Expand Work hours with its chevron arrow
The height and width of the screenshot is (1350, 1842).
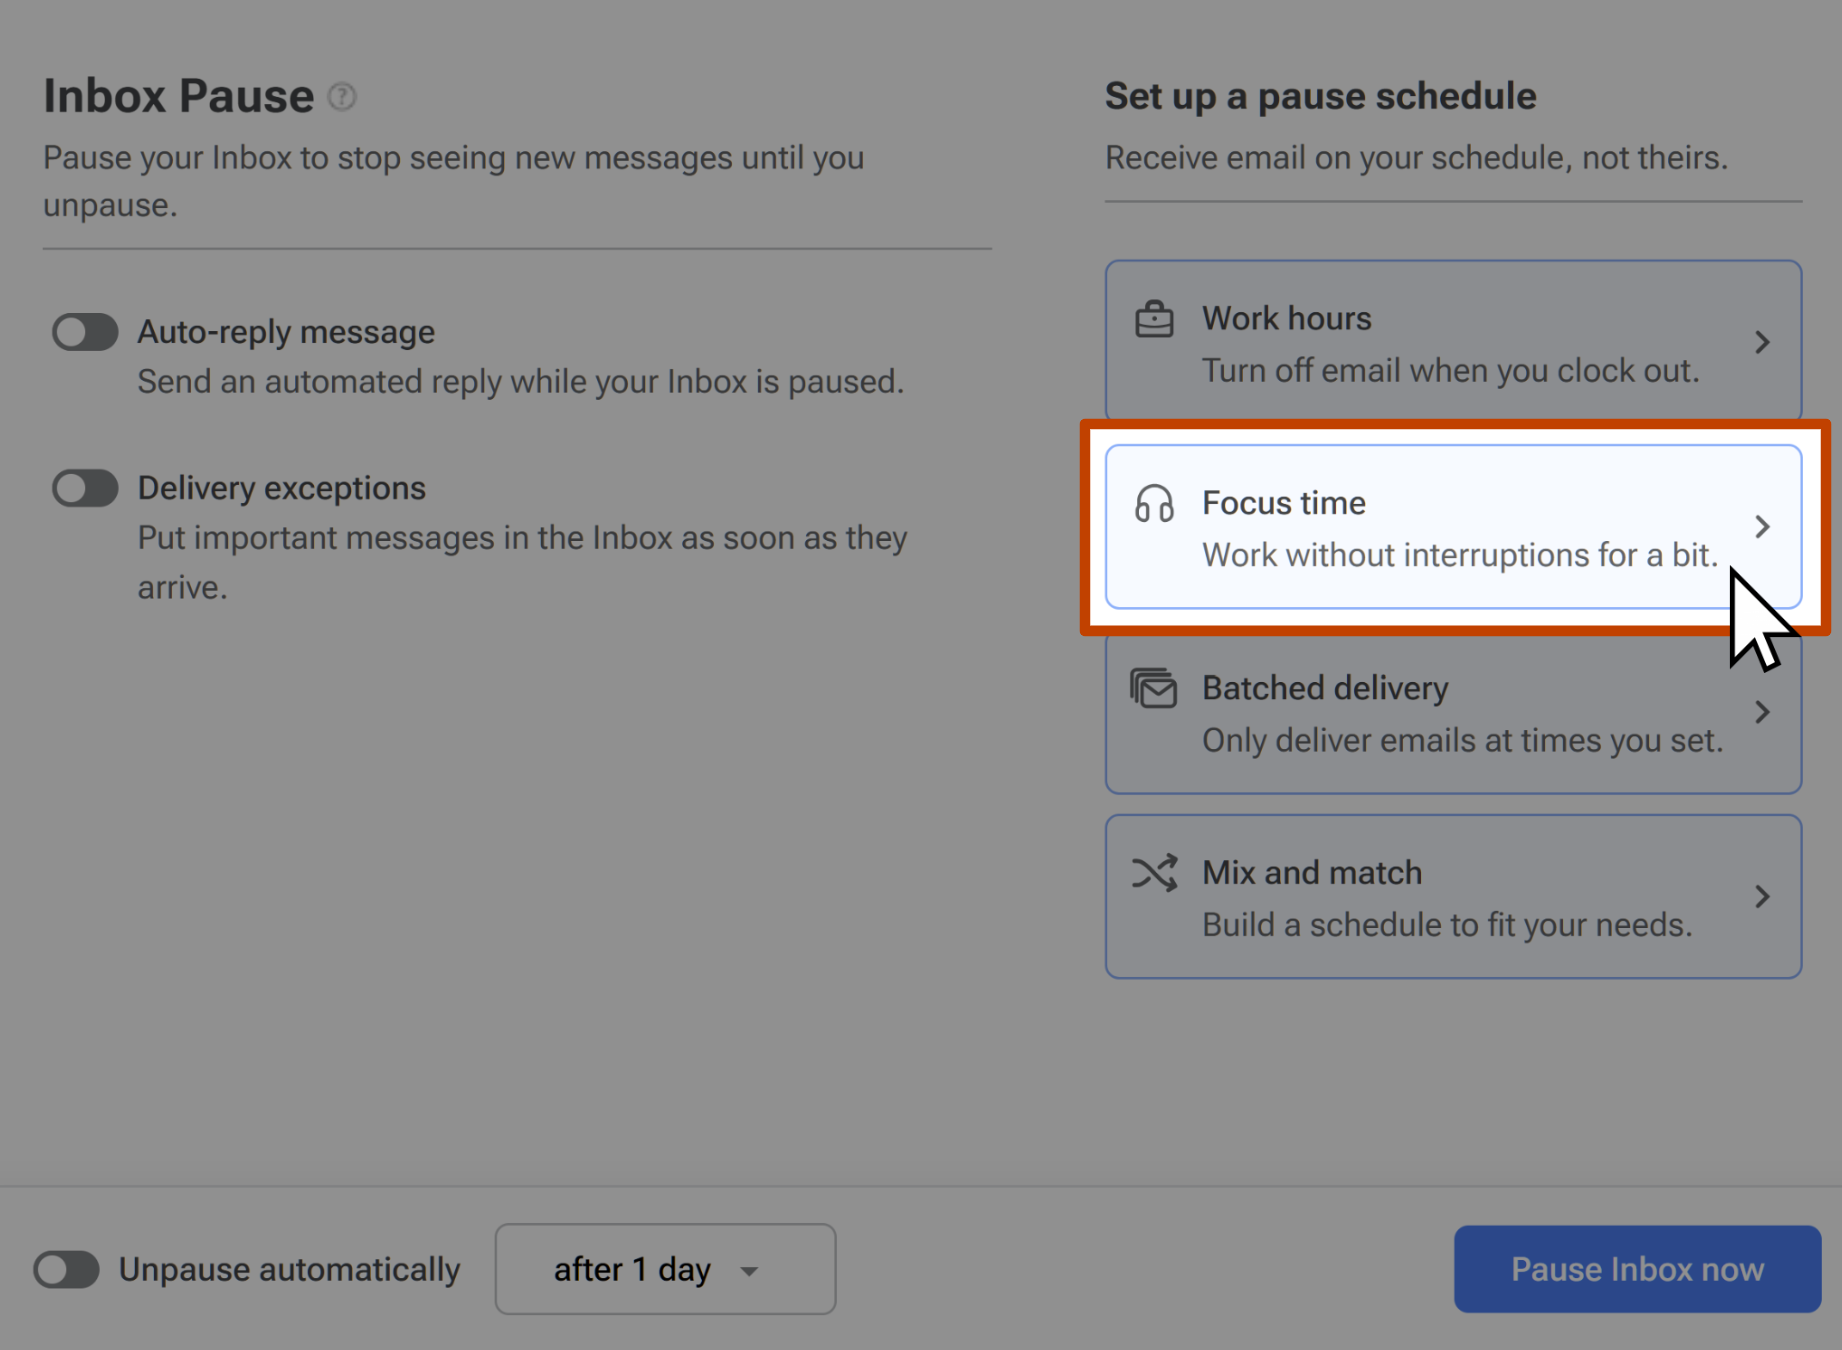pyautogui.click(x=1762, y=343)
